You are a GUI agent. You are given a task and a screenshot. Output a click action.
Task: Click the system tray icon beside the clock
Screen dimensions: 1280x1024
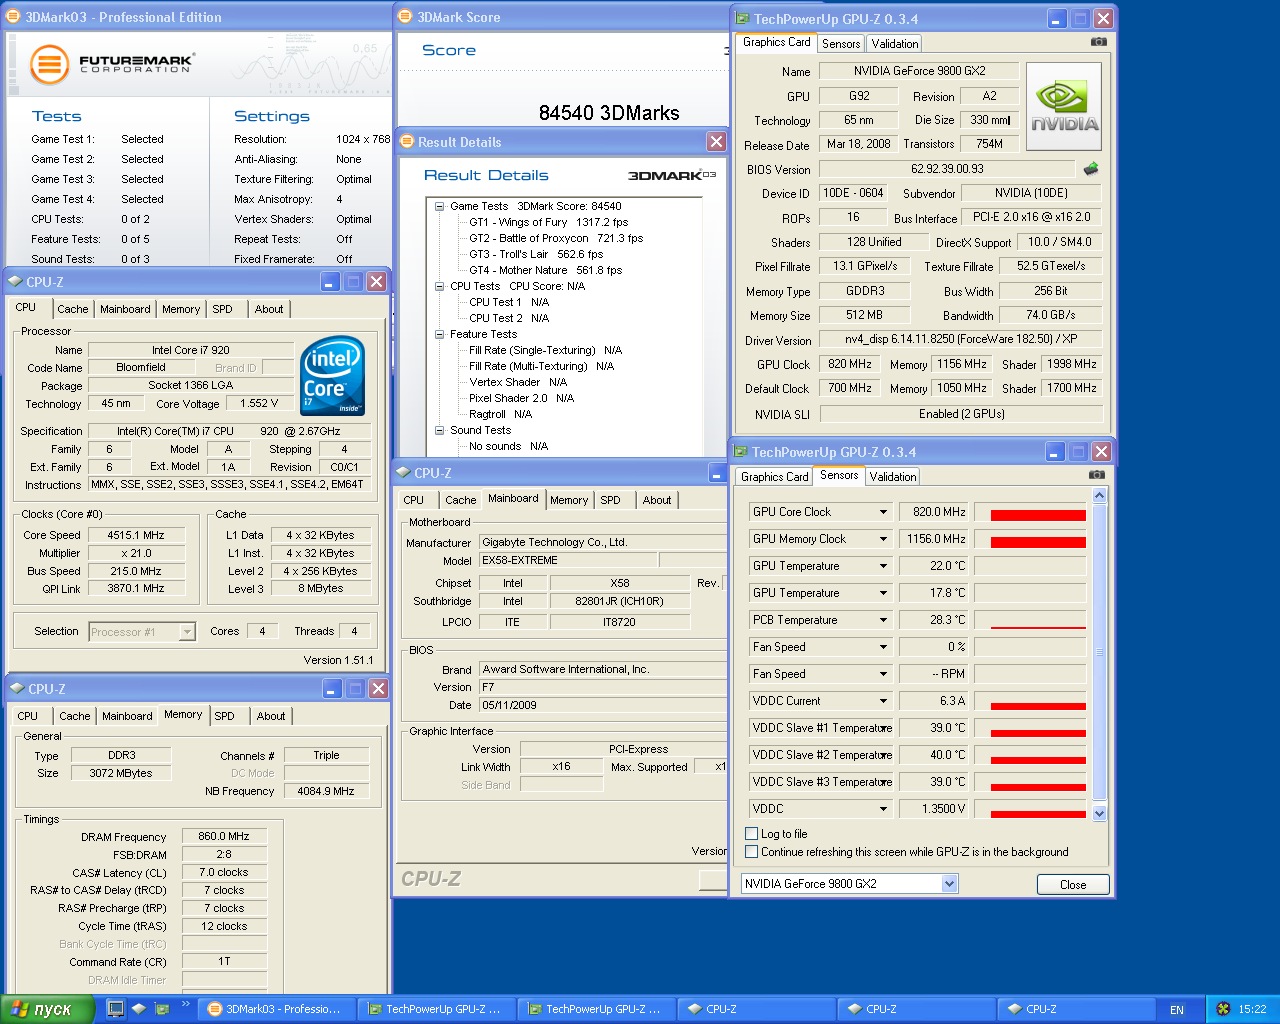(x=1223, y=1009)
